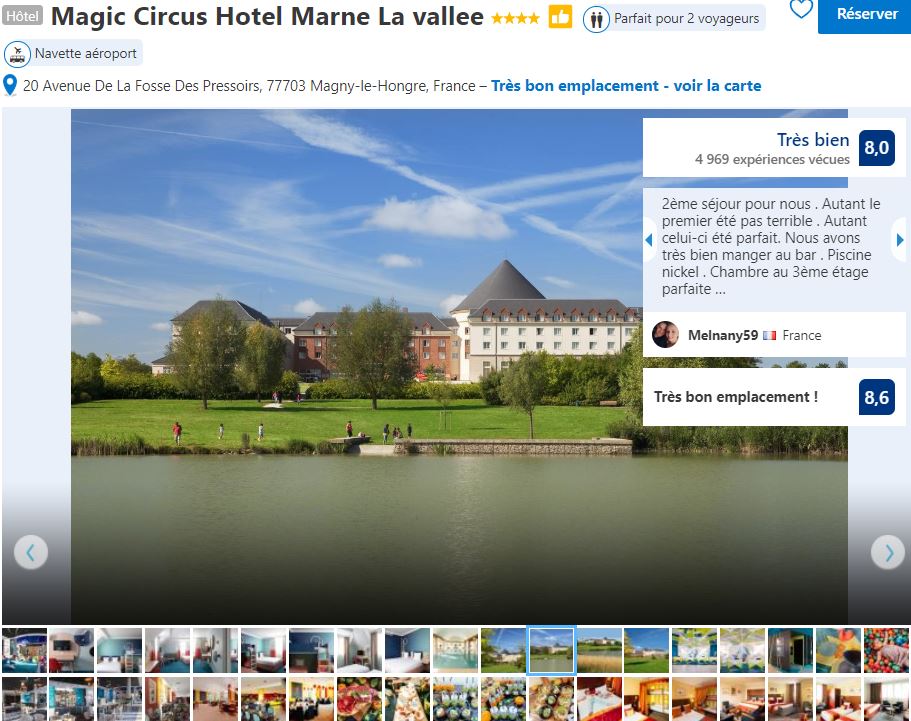Show next photo with right gallery arrow
911x721 pixels.
888,552
